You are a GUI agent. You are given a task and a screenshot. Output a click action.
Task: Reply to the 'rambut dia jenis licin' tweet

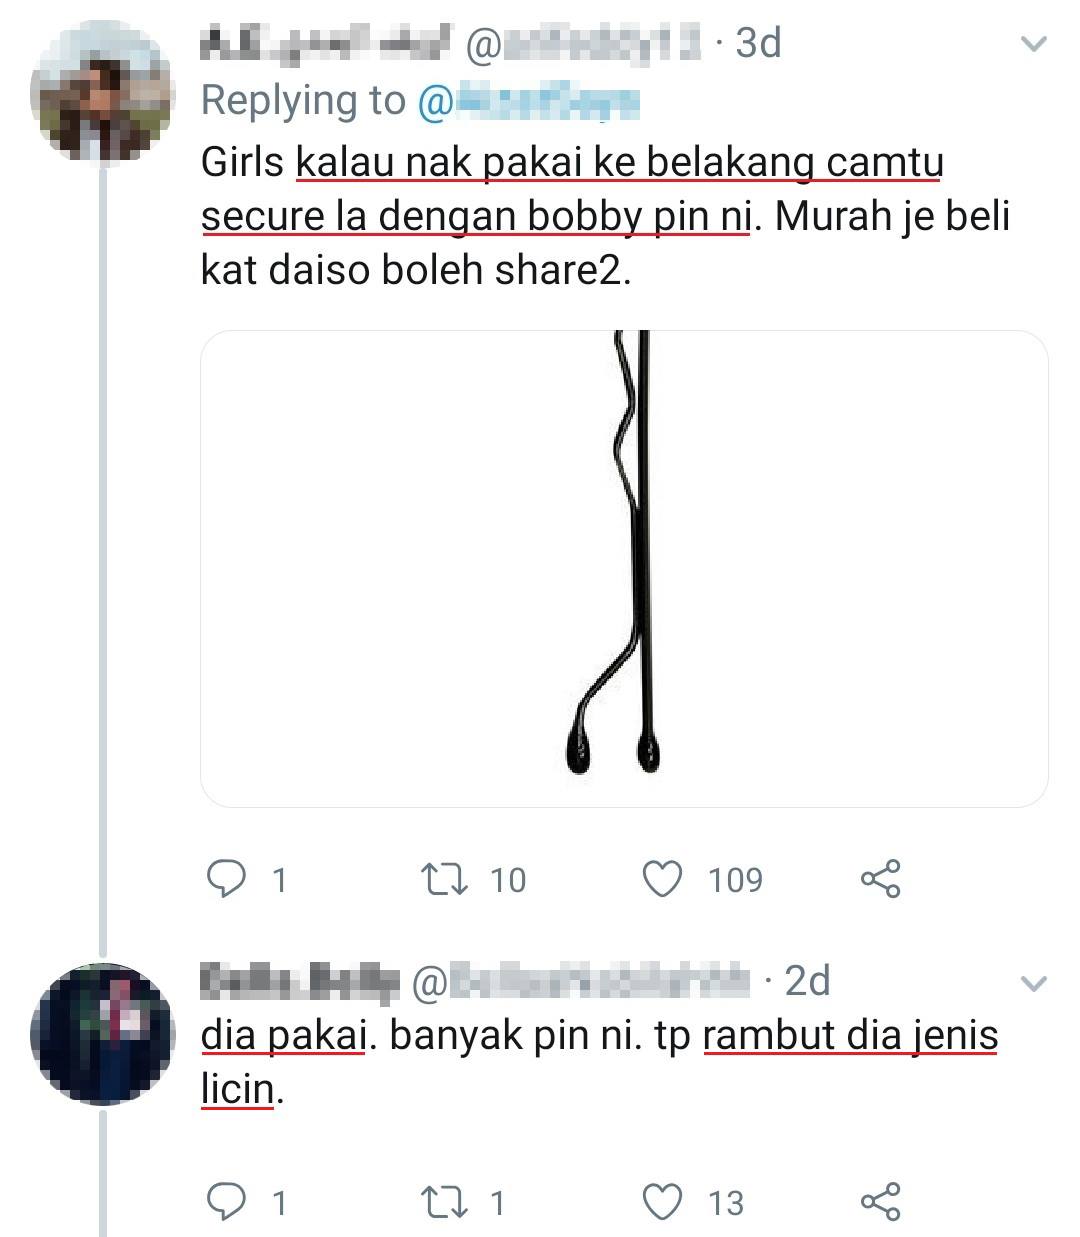(226, 1201)
